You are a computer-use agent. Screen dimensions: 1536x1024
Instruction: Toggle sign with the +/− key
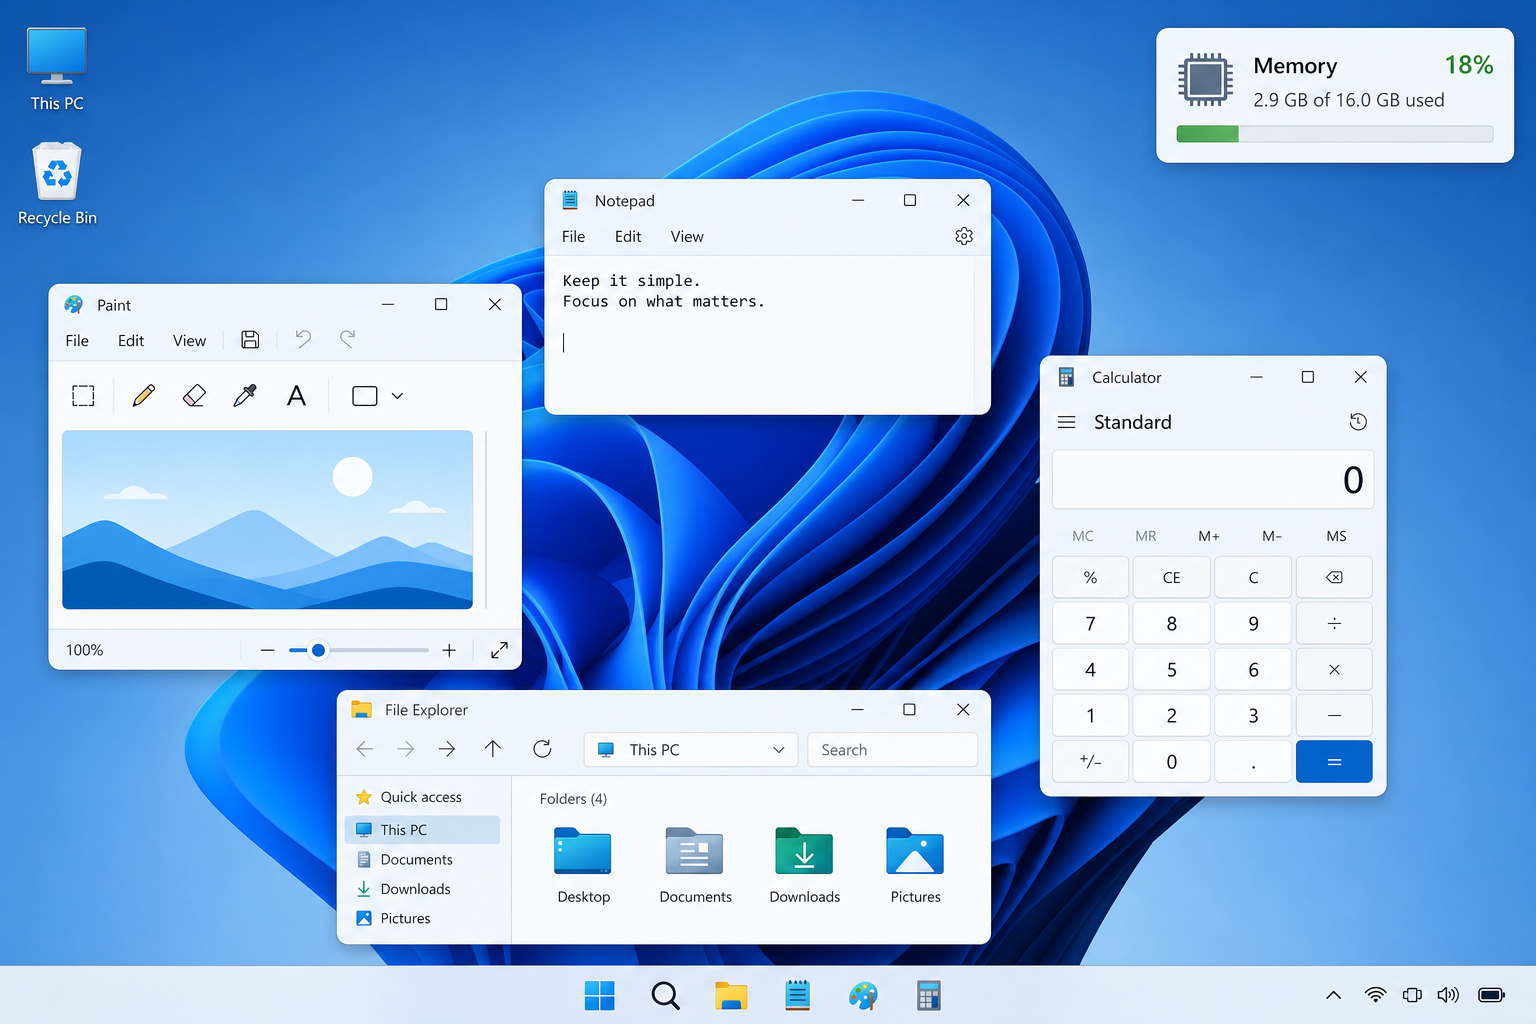pyautogui.click(x=1091, y=762)
